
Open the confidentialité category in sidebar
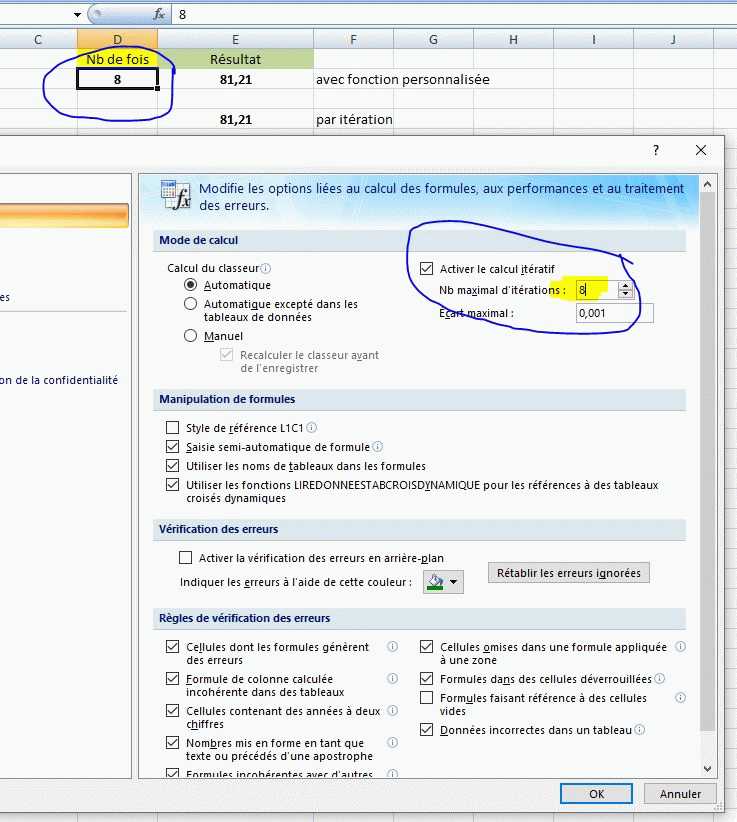tap(59, 380)
